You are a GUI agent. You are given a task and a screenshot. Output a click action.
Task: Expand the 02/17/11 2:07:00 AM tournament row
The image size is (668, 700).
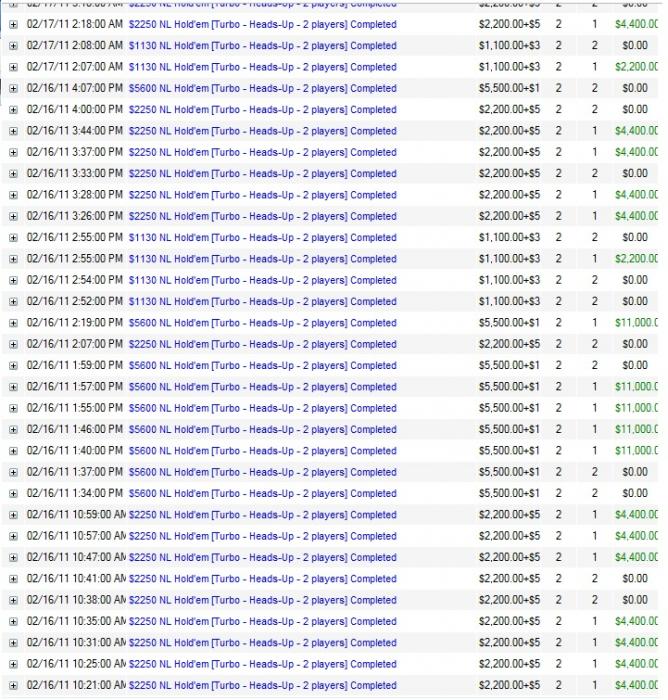pyautogui.click(x=13, y=67)
